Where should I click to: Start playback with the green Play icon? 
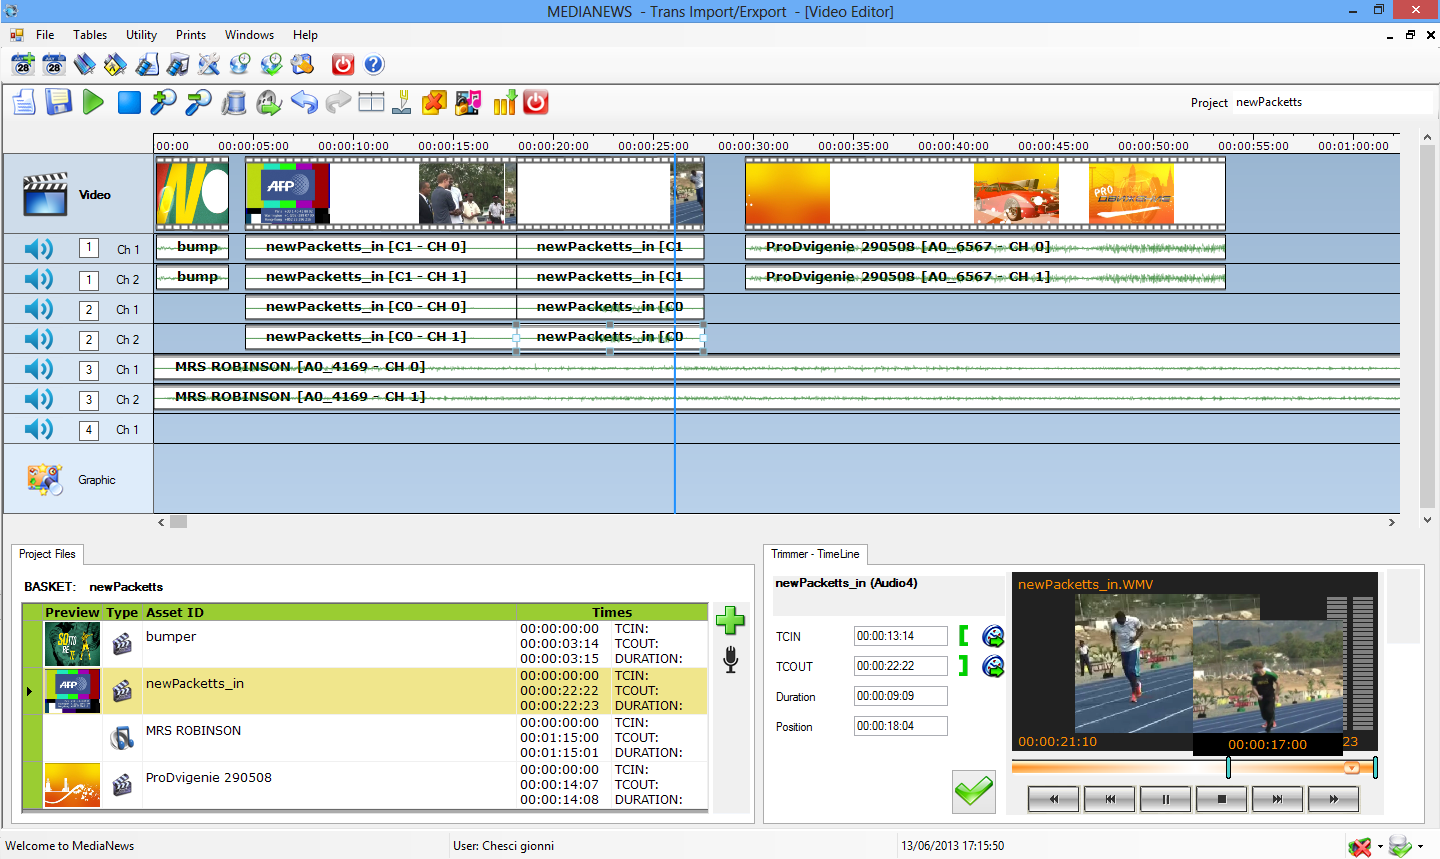[x=93, y=101]
